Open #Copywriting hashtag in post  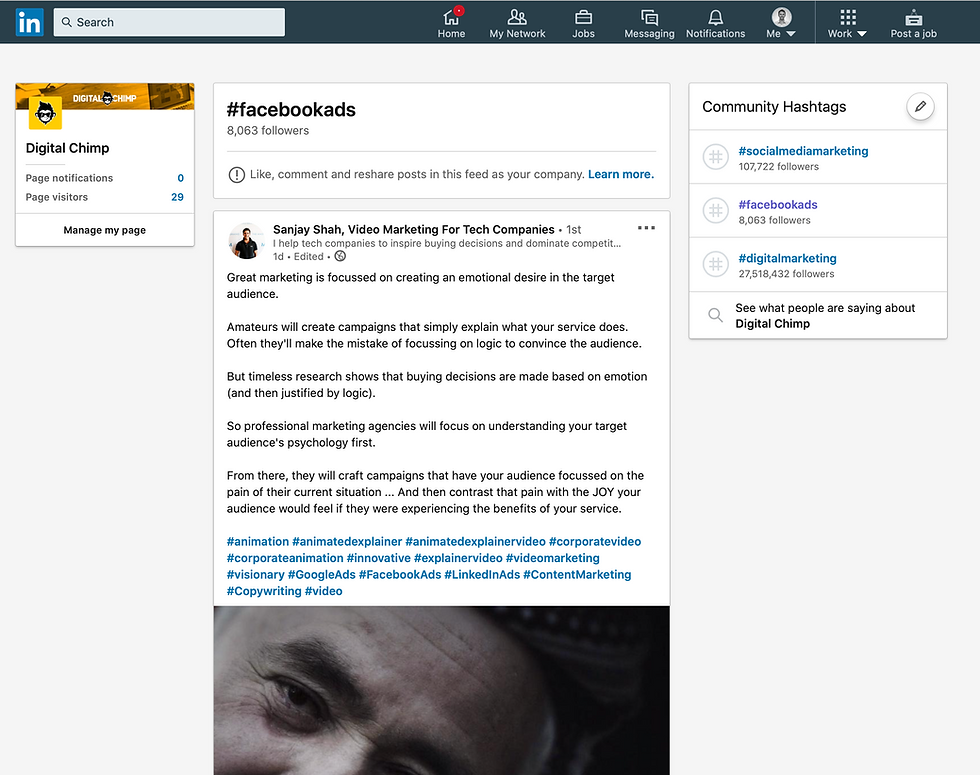tap(264, 591)
